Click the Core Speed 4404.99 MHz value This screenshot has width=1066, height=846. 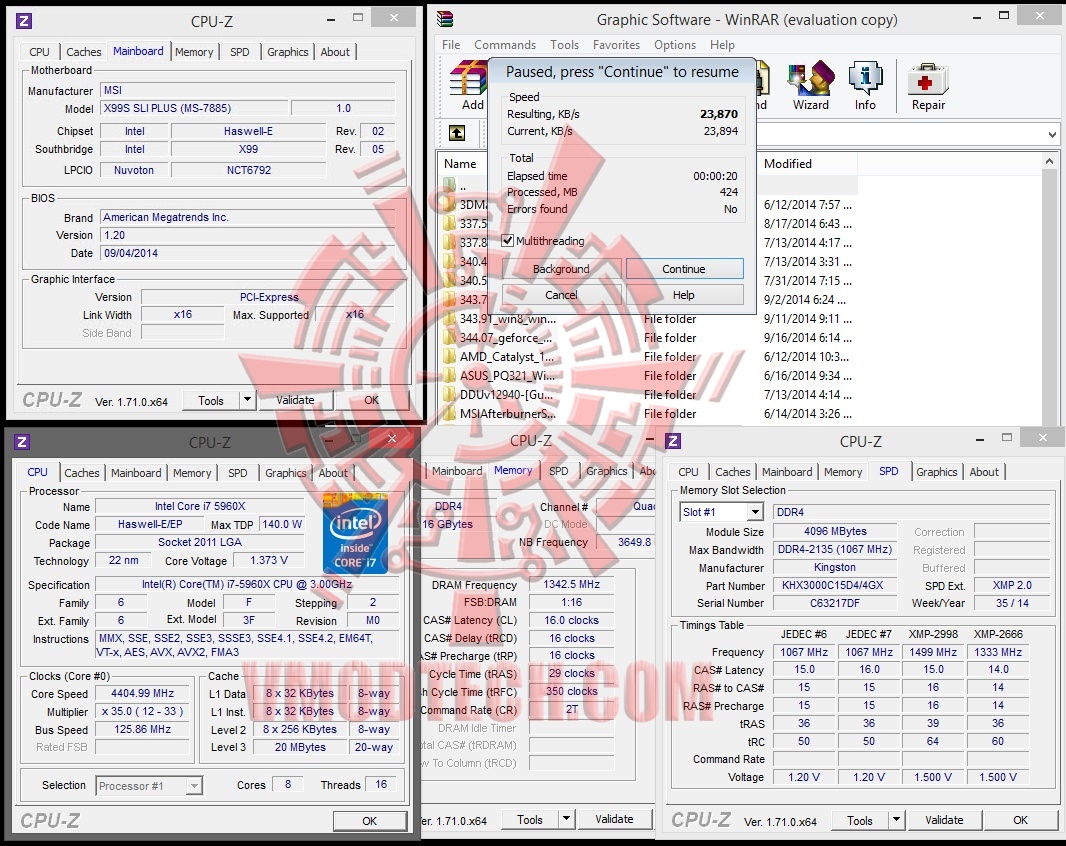coord(142,693)
